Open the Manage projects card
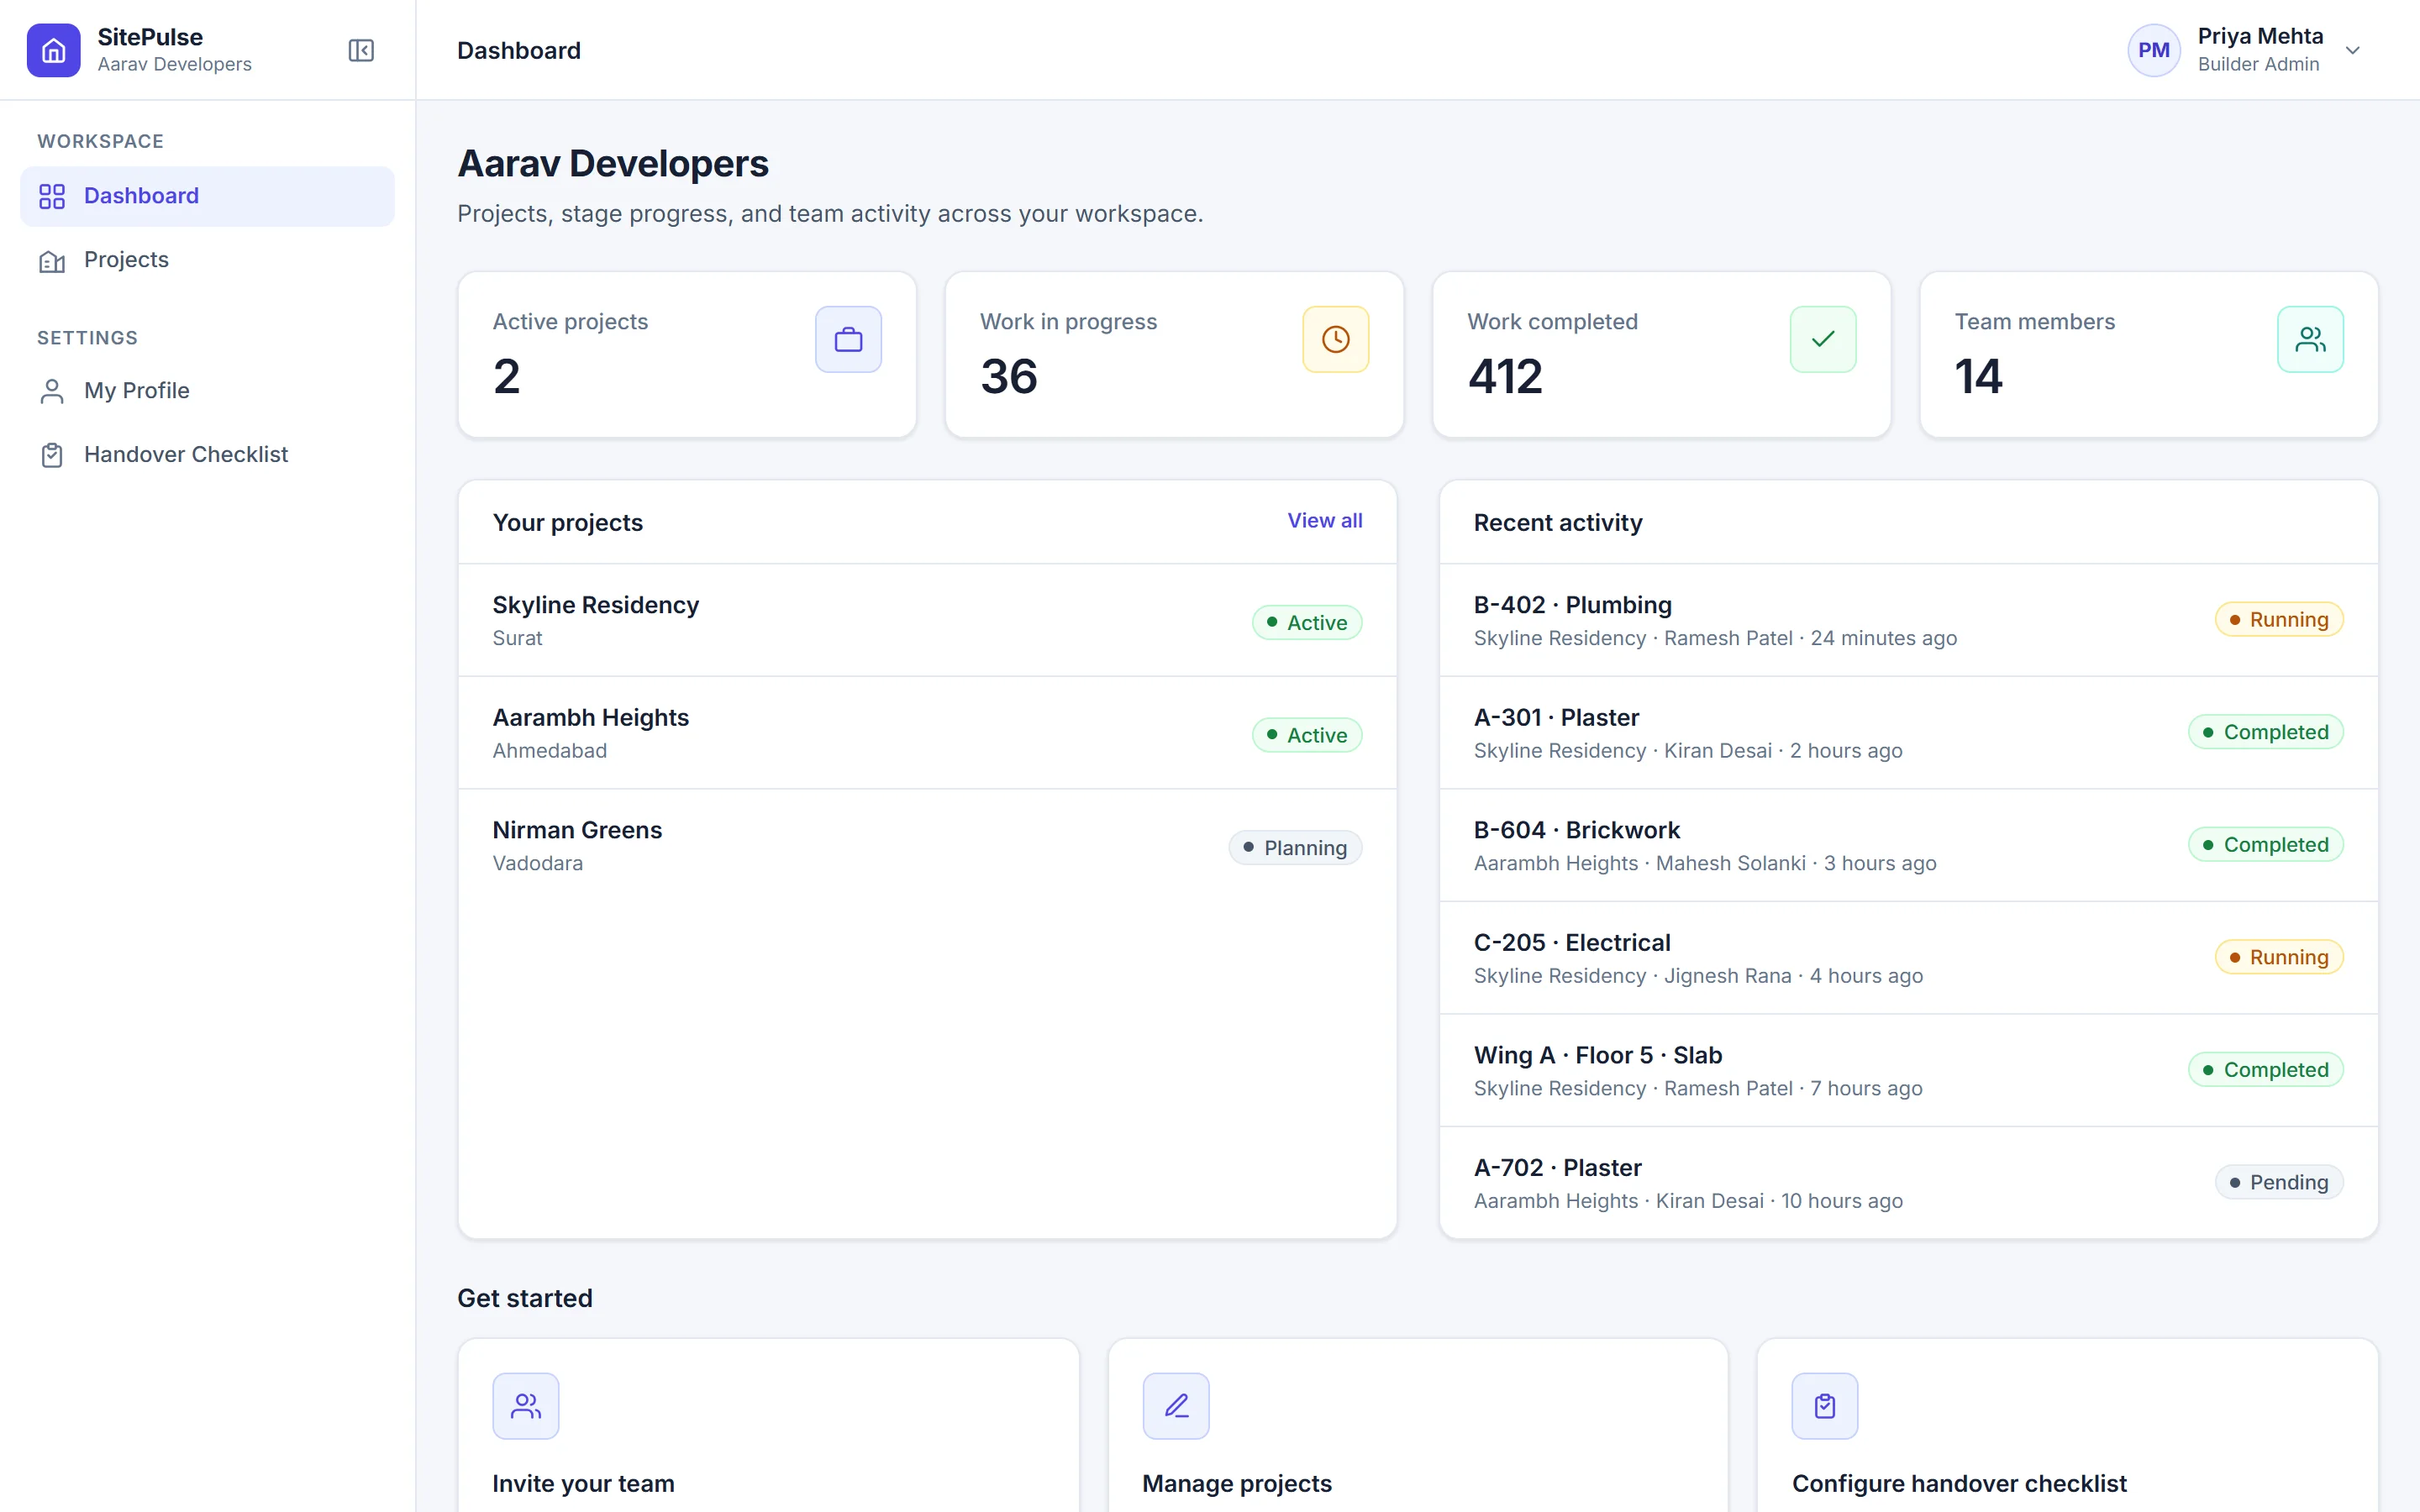The height and width of the screenshot is (1512, 2420). tap(1418, 1426)
